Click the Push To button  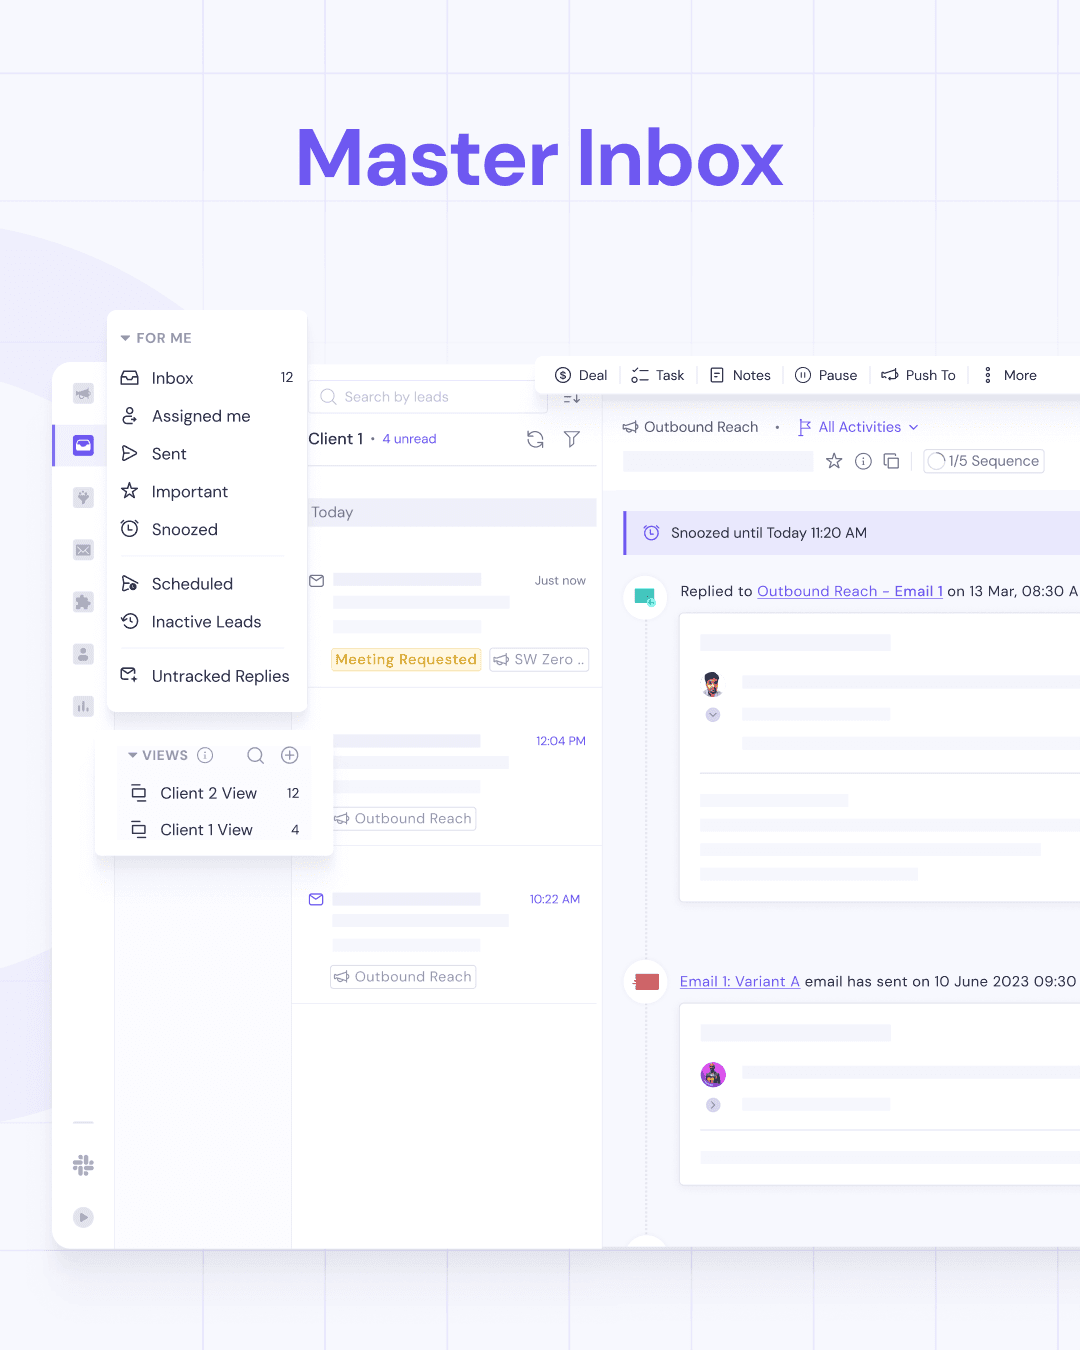[x=918, y=375]
